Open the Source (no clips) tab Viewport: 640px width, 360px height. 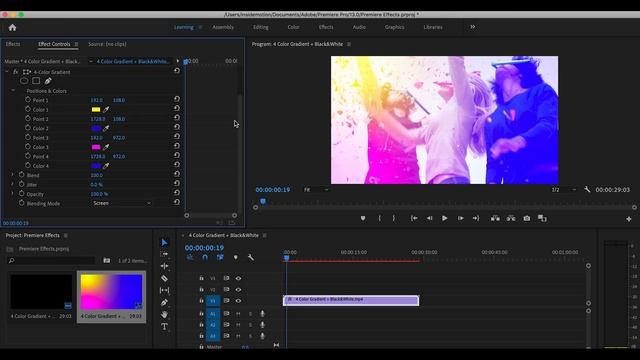(107, 44)
